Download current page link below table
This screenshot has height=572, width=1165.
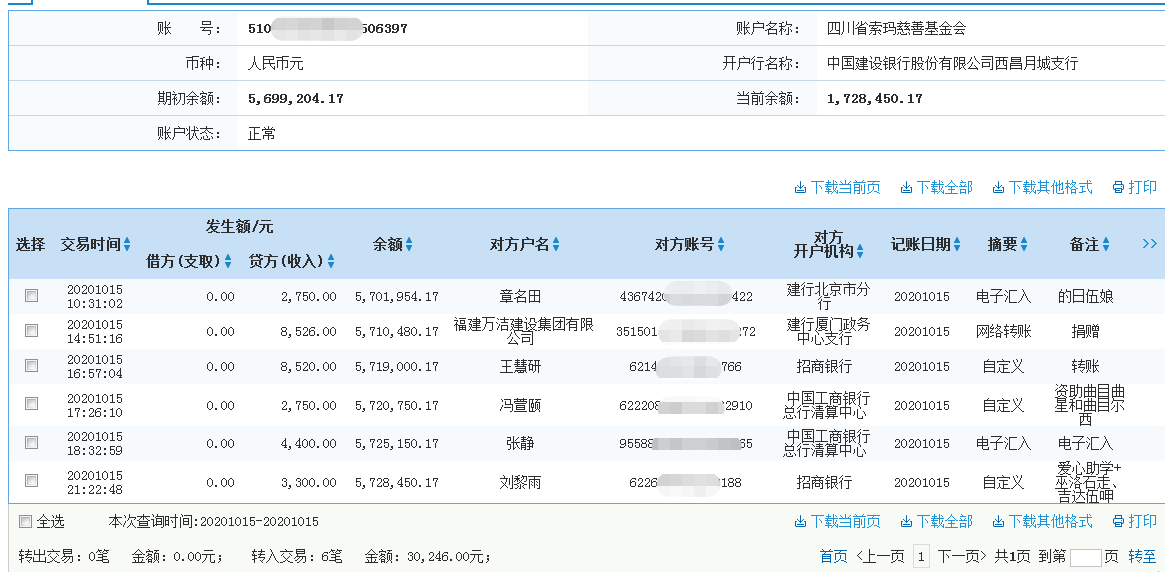pos(837,521)
